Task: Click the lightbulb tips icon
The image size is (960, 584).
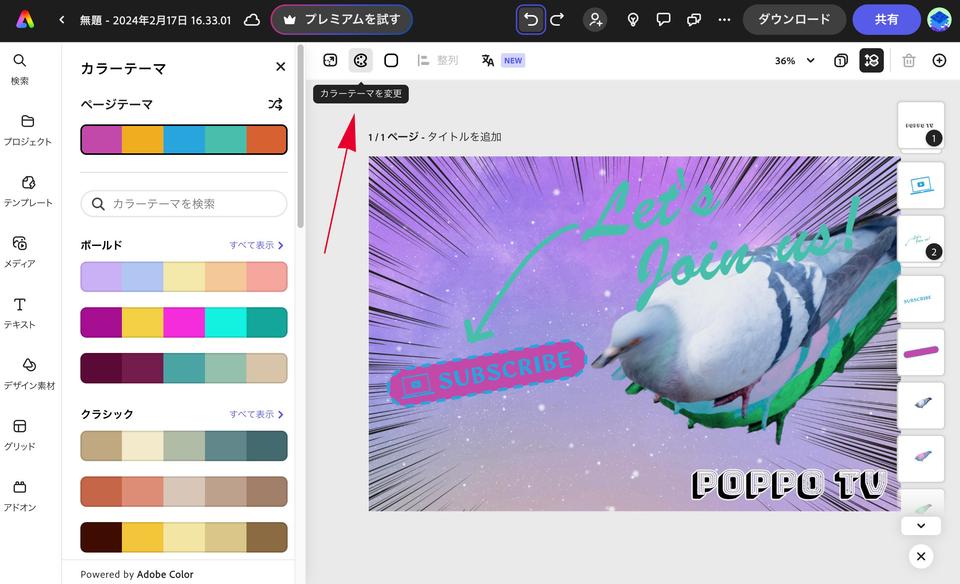Action: pyautogui.click(x=632, y=19)
